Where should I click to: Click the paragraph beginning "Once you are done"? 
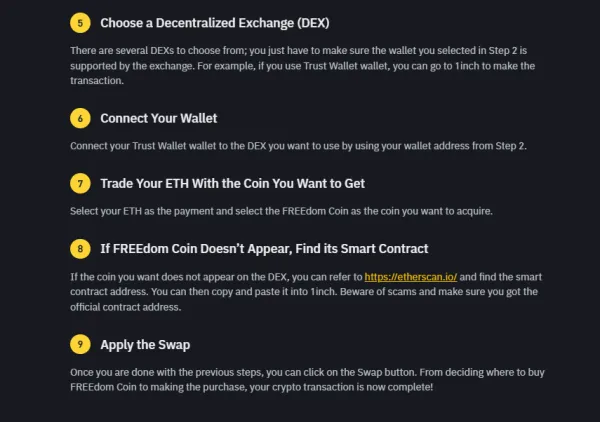click(300, 379)
